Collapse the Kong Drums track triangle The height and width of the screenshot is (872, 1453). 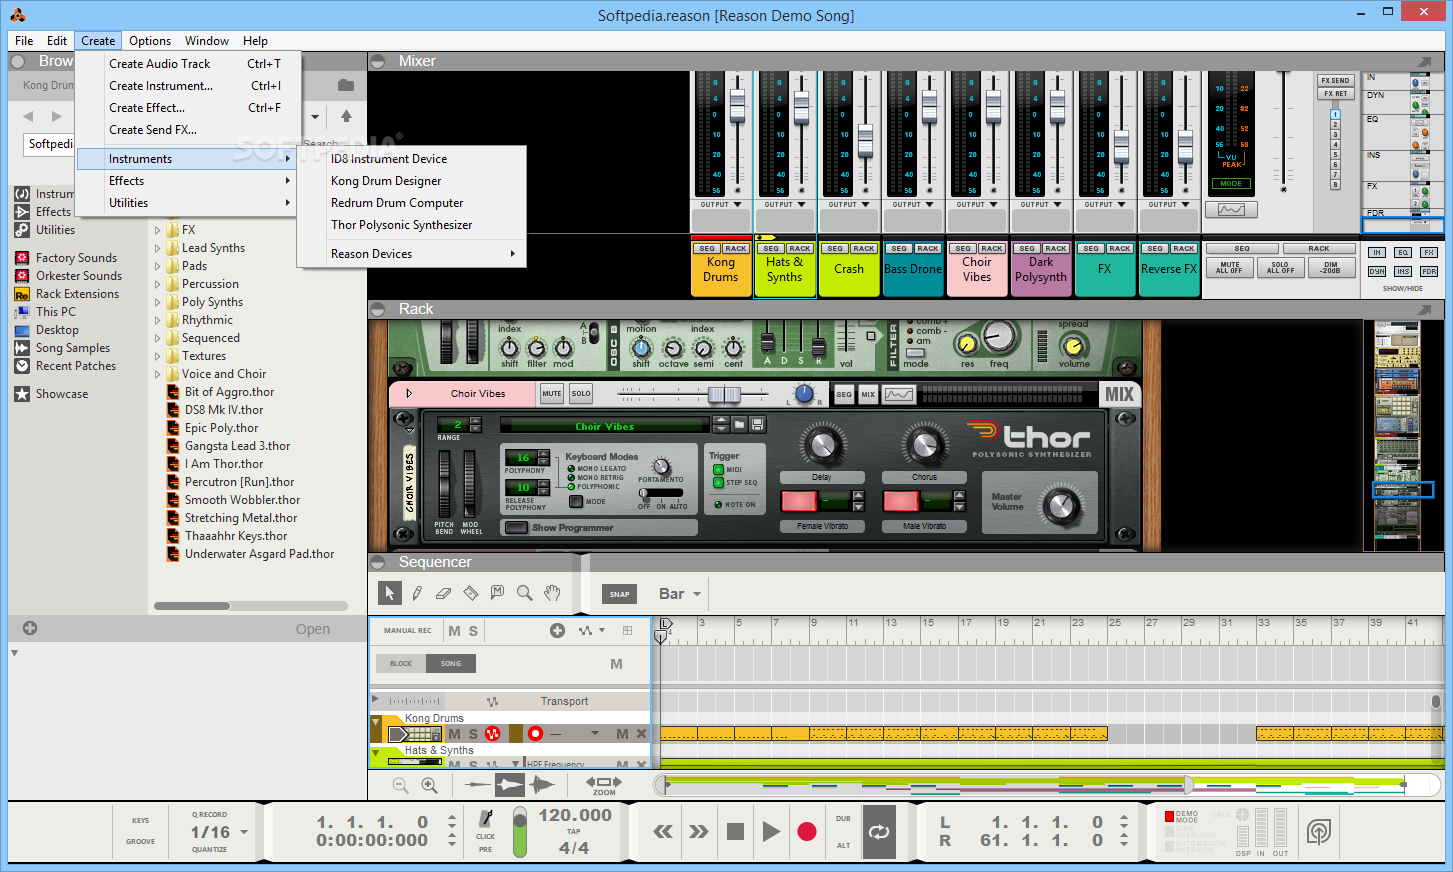click(x=376, y=721)
